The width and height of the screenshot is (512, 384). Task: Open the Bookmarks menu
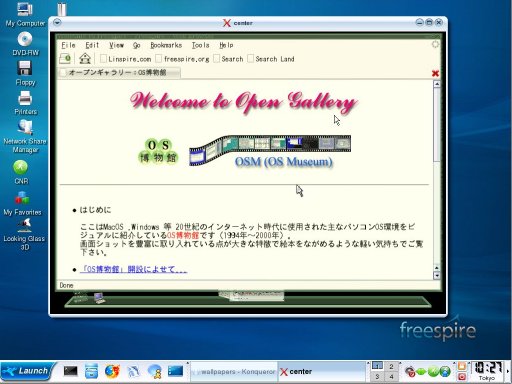[166, 45]
